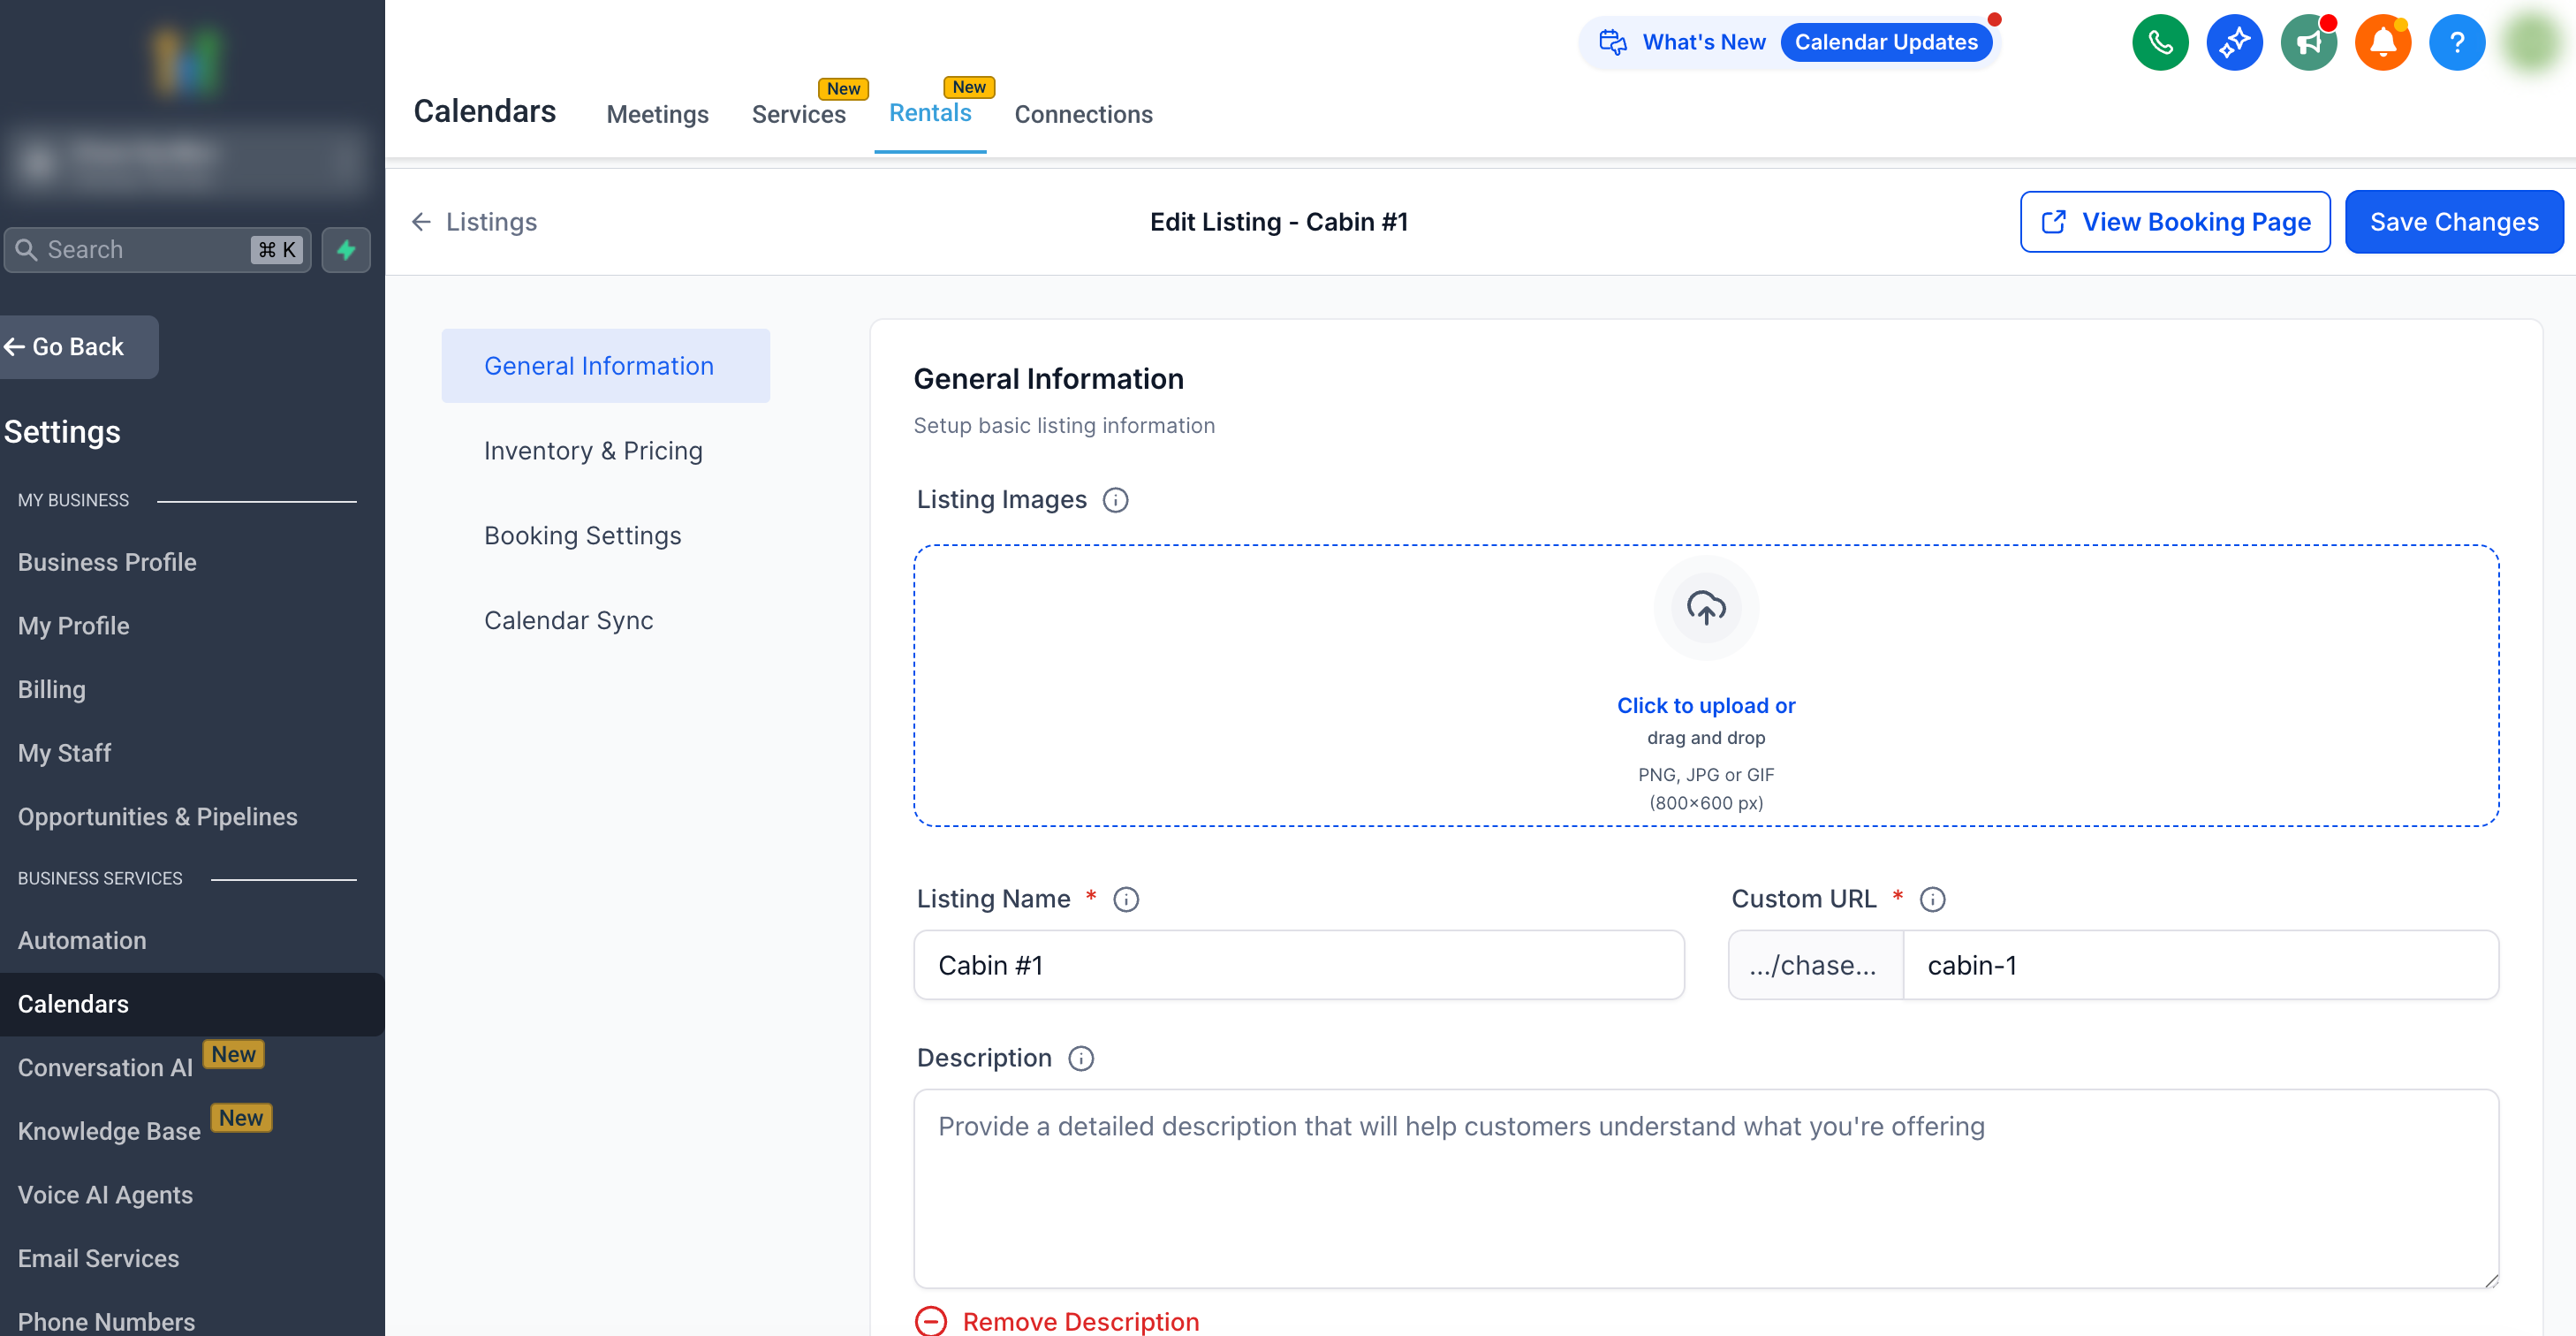Open View Booking Page link
The width and height of the screenshot is (2576, 1336).
click(x=2175, y=222)
